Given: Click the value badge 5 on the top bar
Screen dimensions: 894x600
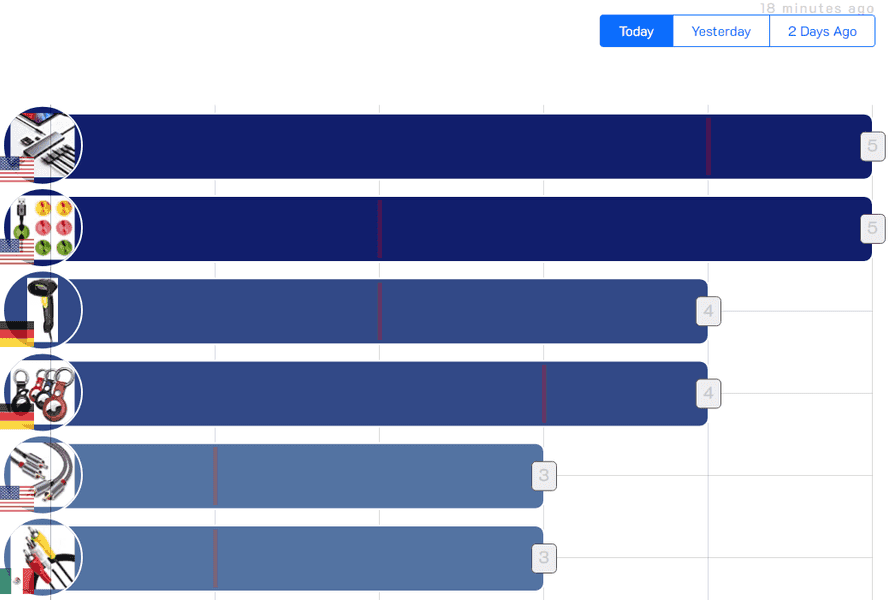Looking at the screenshot, I should tap(872, 147).
